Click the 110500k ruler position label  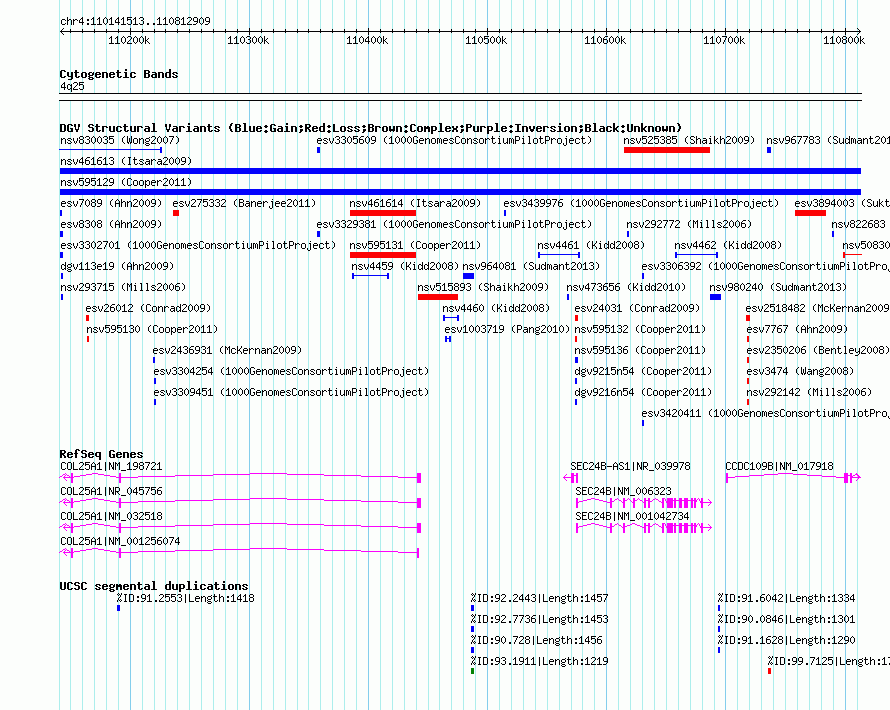pyautogui.click(x=486, y=40)
